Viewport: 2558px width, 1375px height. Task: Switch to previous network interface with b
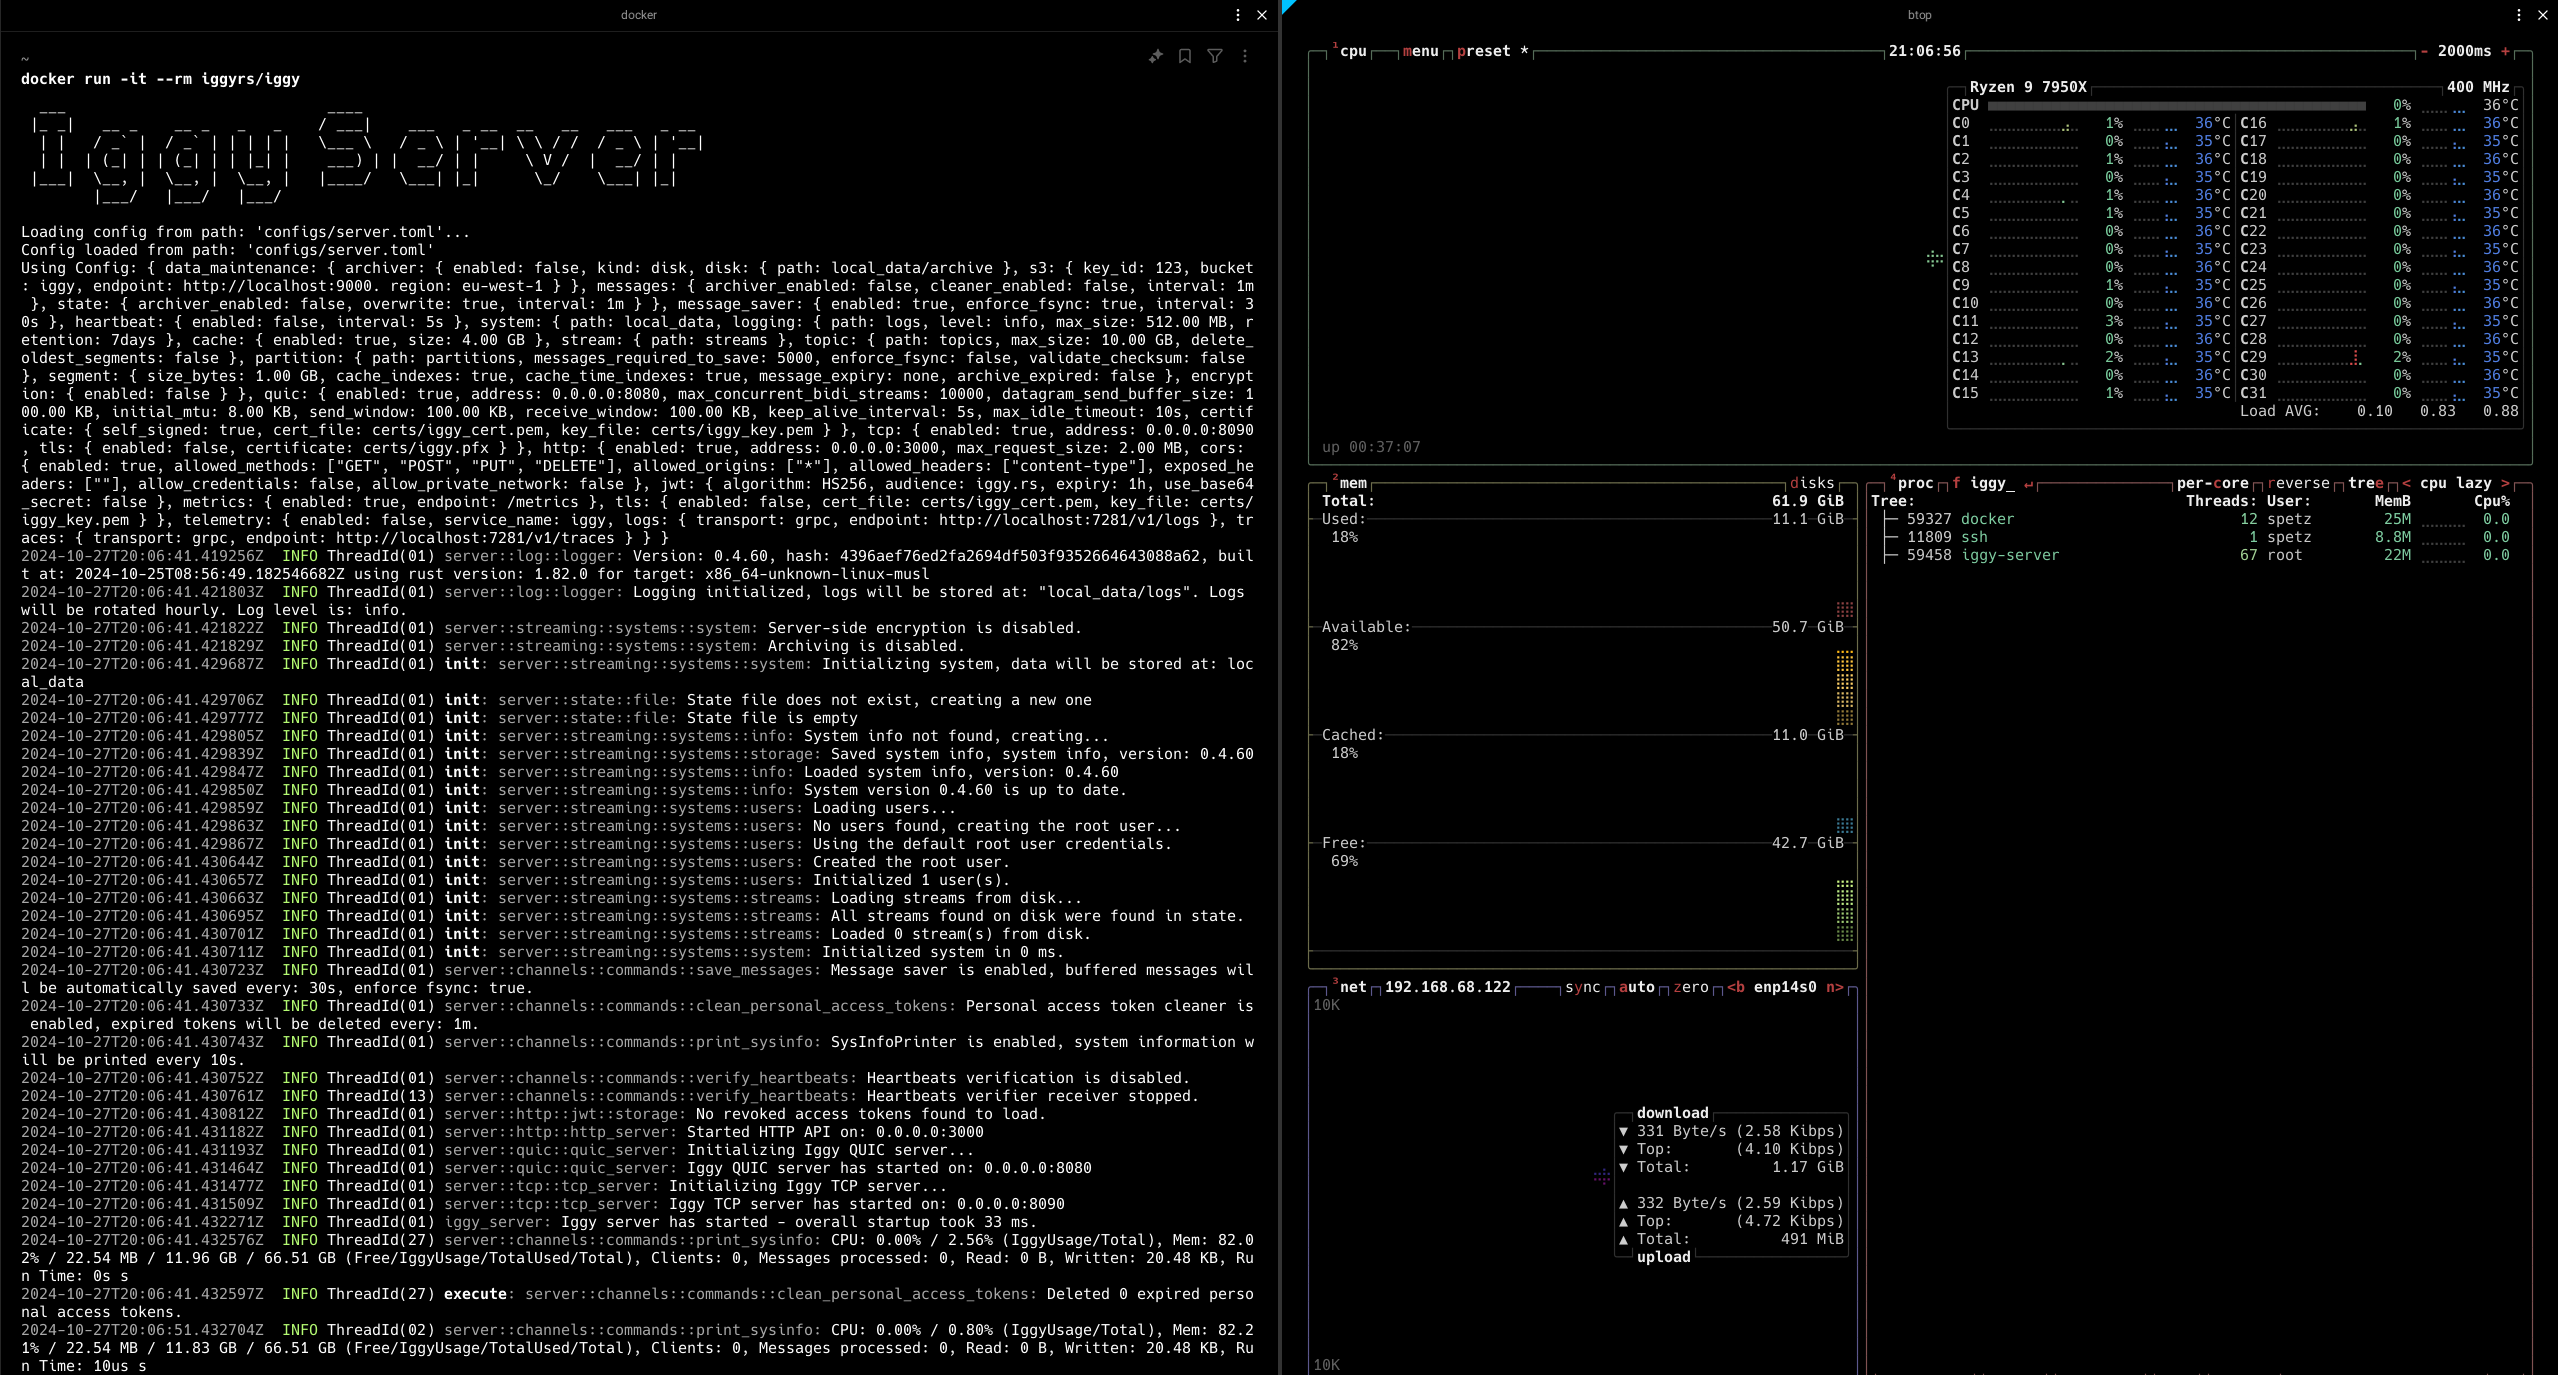(x=1736, y=987)
